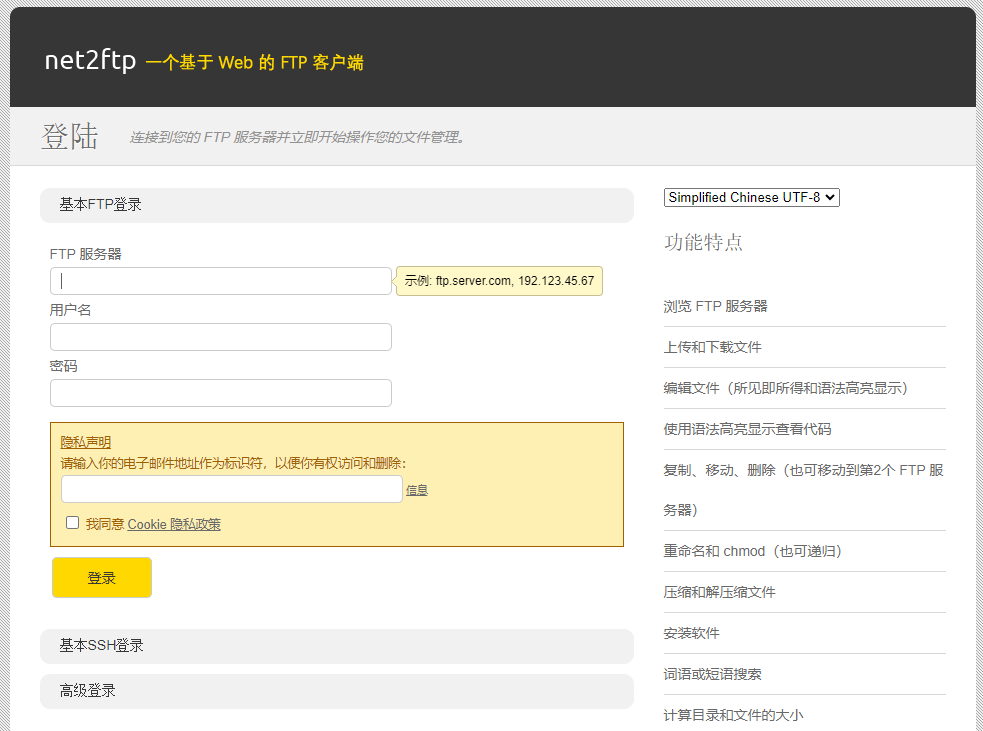The height and width of the screenshot is (731, 983).
Task: Click the net2ftp logo title
Action: [90, 61]
